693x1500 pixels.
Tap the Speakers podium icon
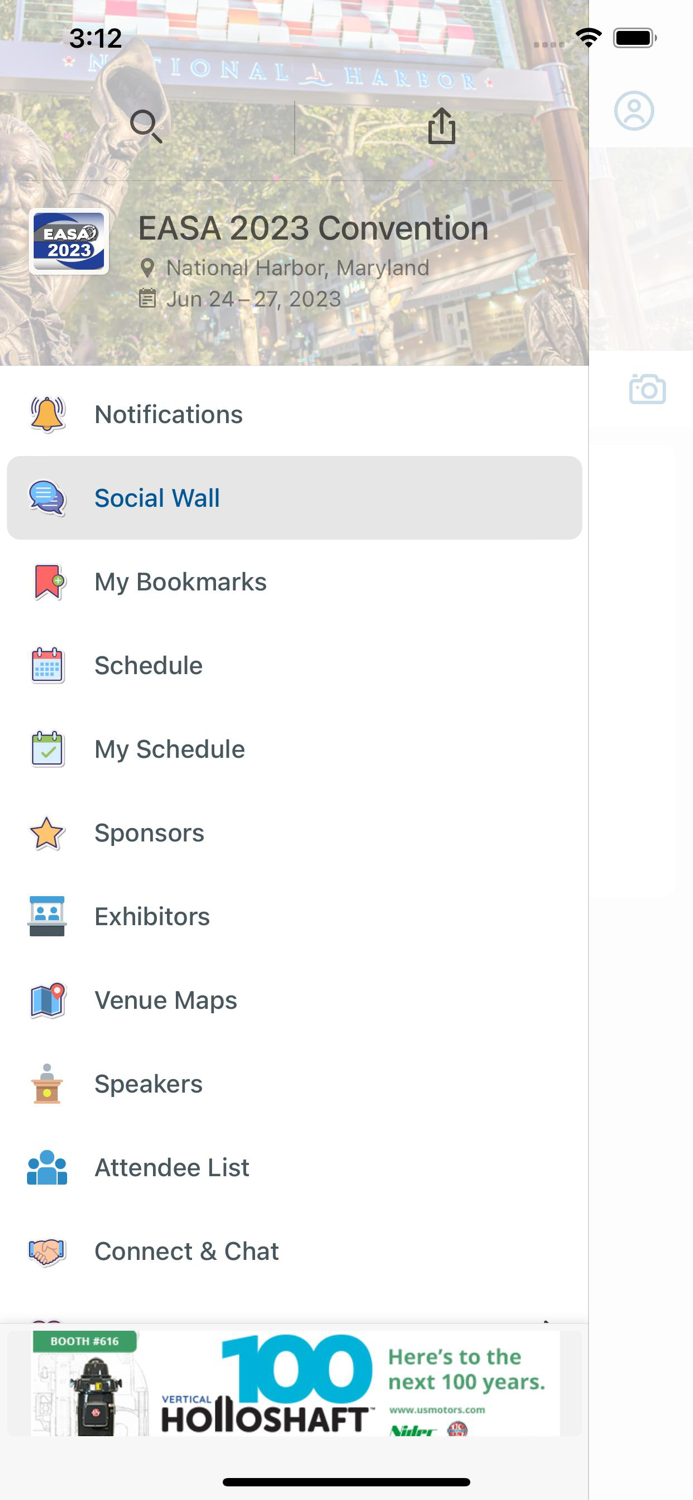click(46, 1084)
